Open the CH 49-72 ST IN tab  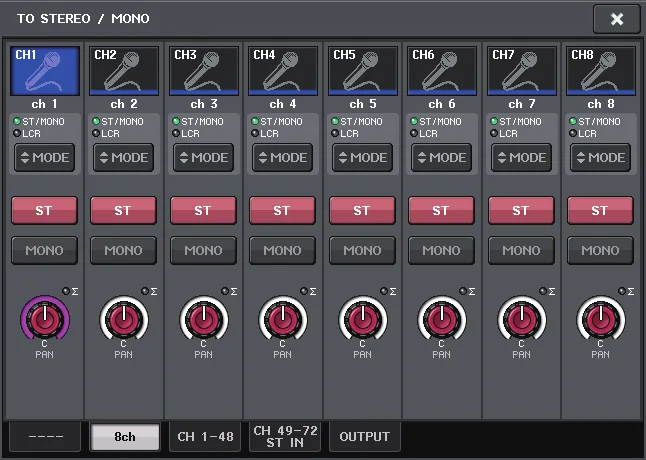pyautogui.click(x=285, y=437)
